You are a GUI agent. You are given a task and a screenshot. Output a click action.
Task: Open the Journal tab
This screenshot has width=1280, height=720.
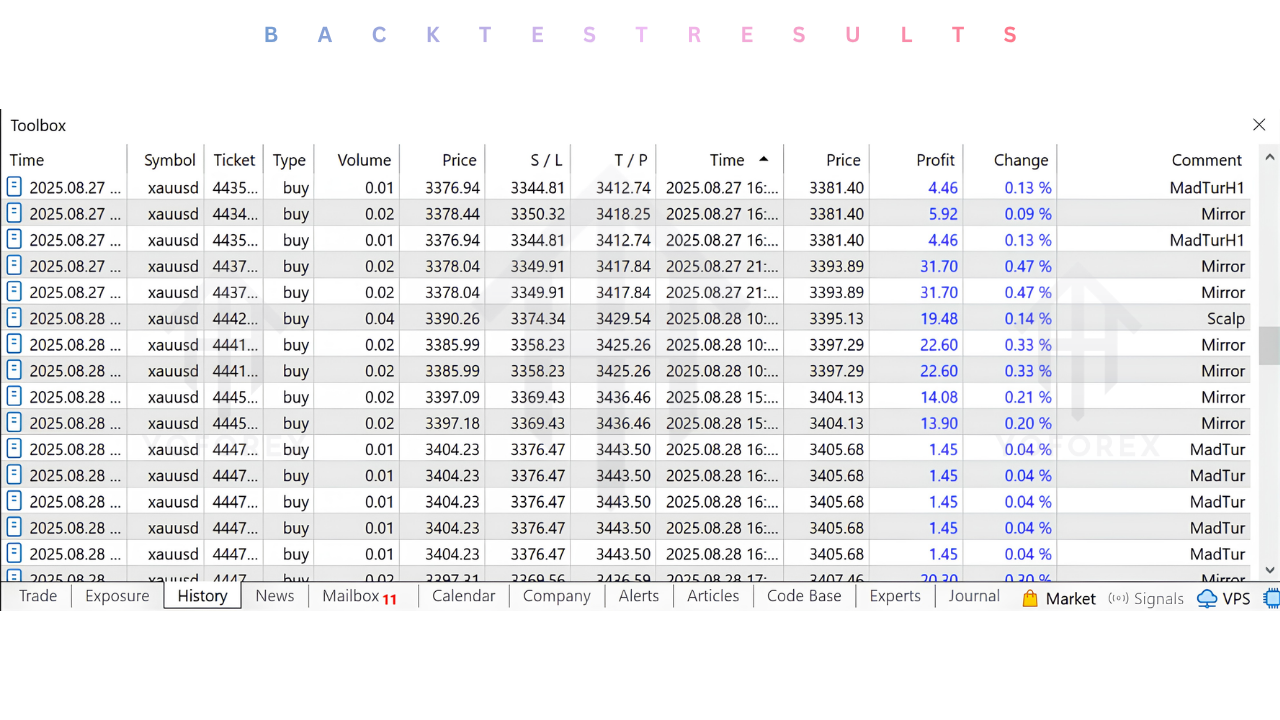click(x=974, y=596)
